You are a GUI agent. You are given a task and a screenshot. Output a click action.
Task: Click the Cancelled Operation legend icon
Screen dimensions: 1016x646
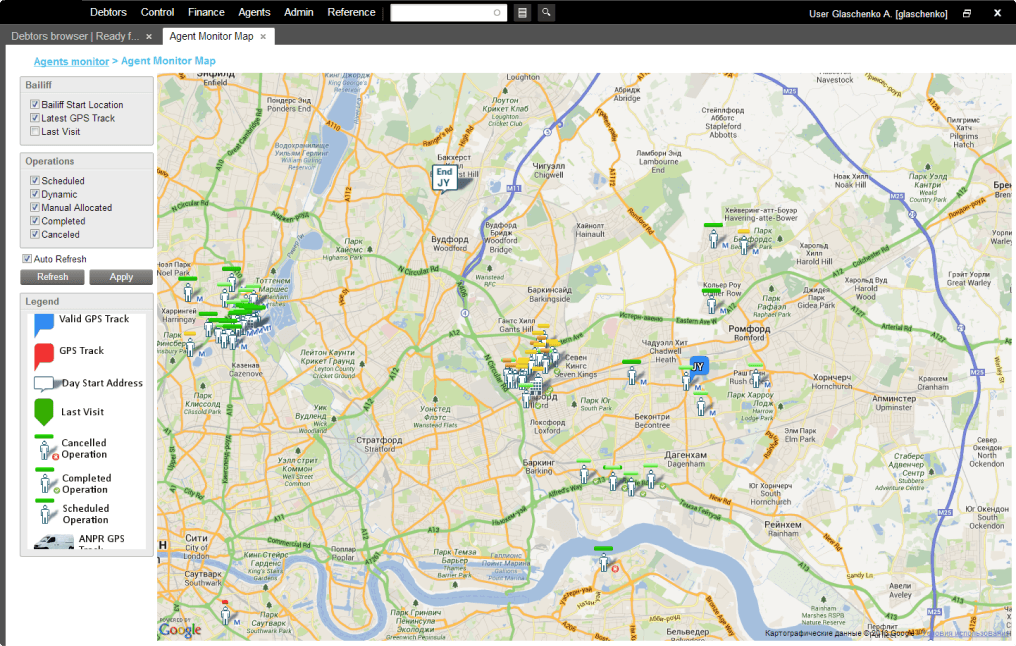click(x=46, y=448)
